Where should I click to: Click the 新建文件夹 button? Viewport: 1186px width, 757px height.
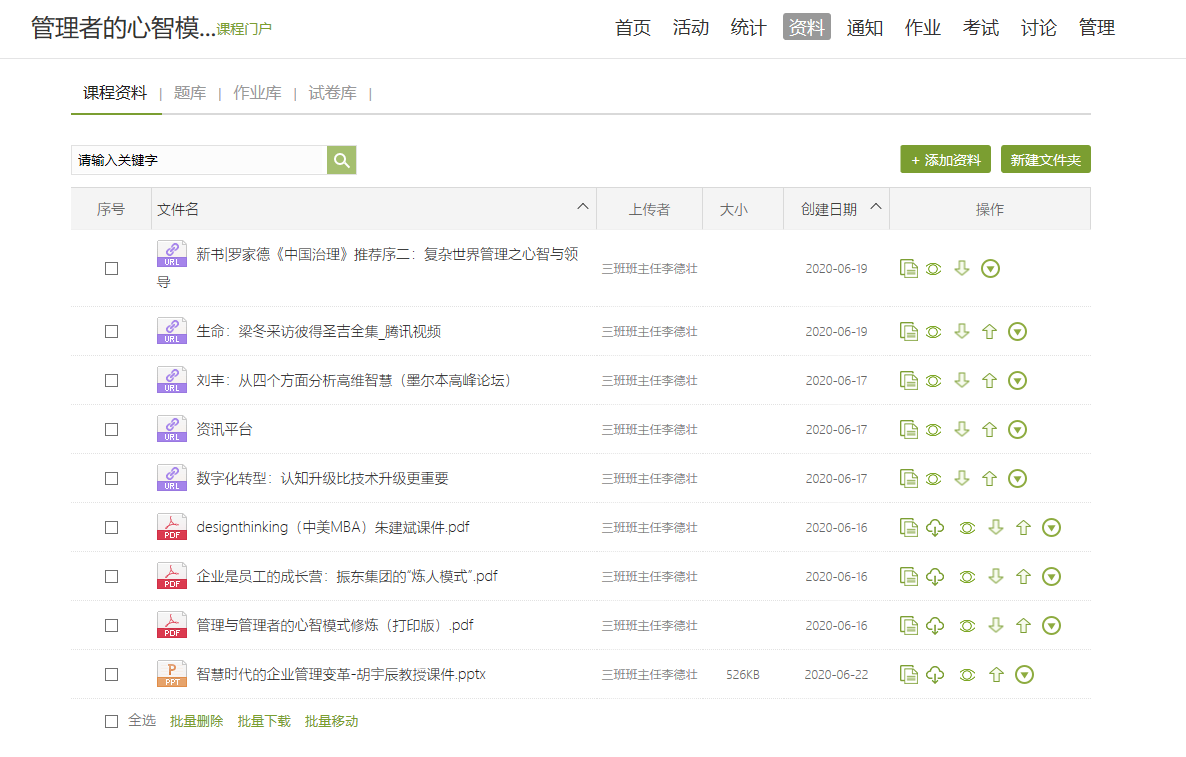(x=1045, y=159)
